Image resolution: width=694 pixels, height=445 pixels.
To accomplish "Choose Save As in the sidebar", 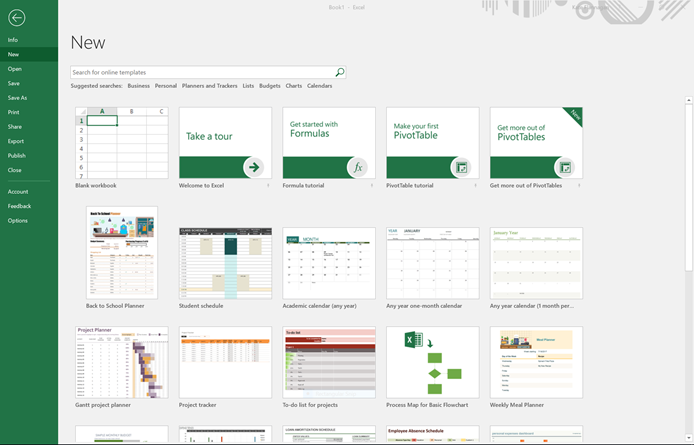I will click(x=29, y=98).
